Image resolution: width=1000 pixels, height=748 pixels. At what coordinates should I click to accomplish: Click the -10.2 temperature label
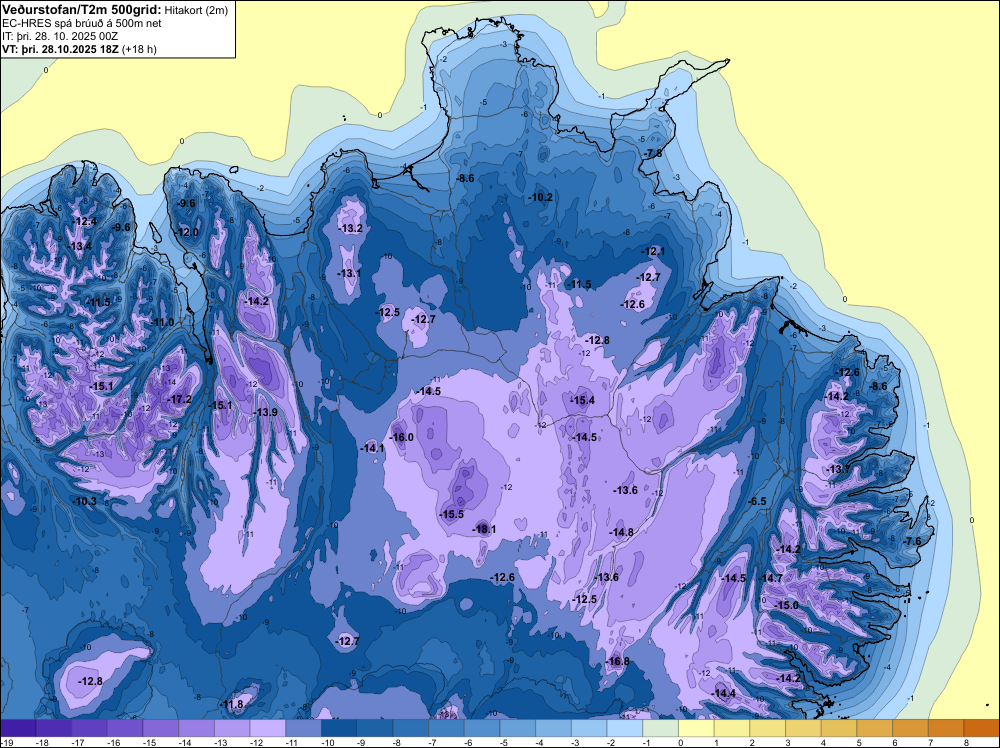[x=541, y=198]
